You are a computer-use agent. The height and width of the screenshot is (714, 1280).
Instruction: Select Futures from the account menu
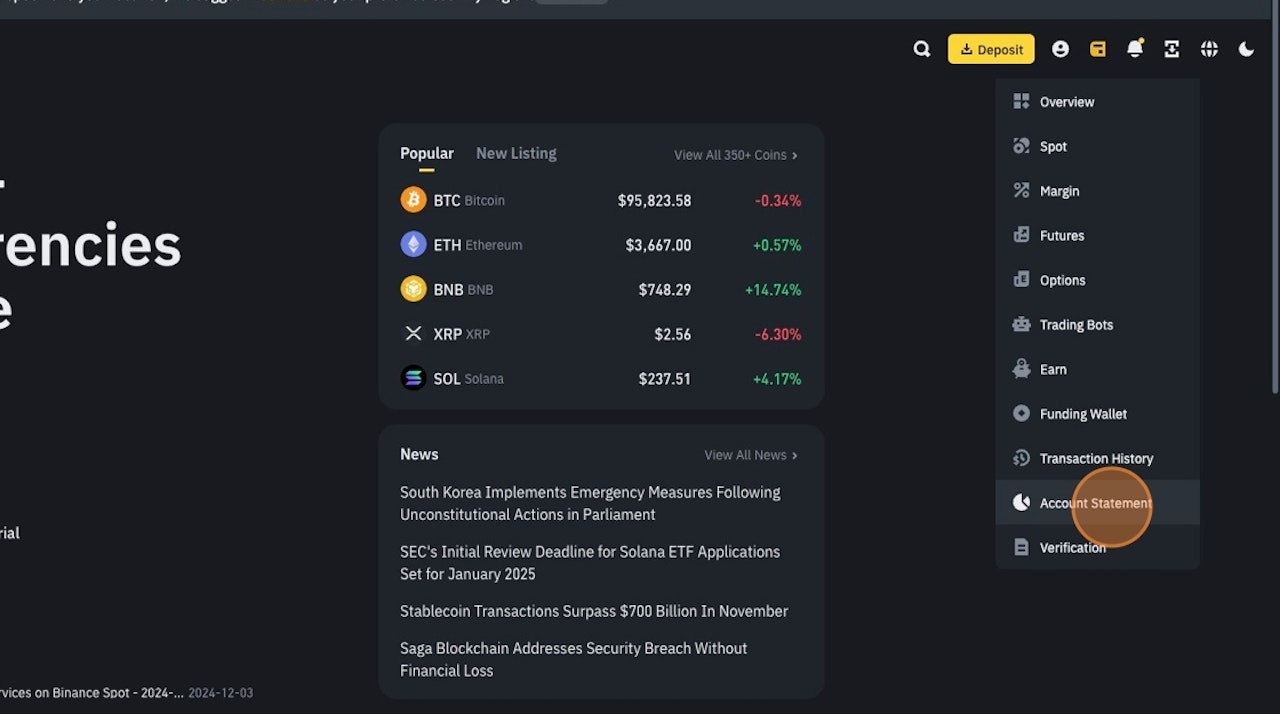1062,235
